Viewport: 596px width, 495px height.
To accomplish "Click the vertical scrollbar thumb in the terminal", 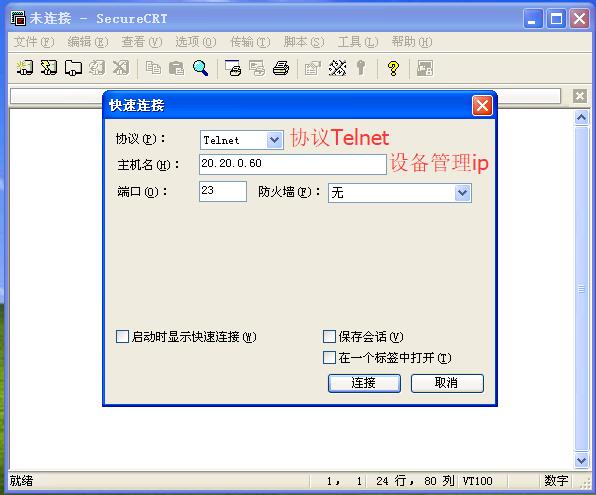I will coord(581,289).
